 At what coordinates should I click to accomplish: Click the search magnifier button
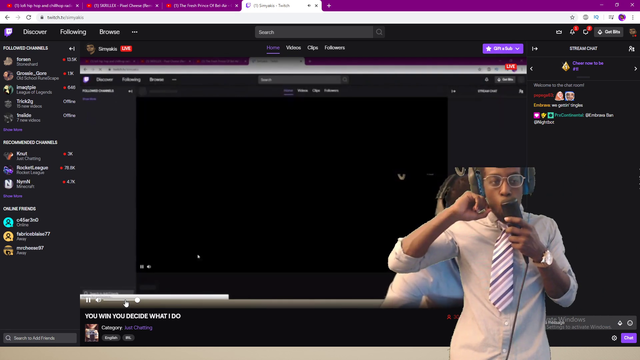pos(379,32)
